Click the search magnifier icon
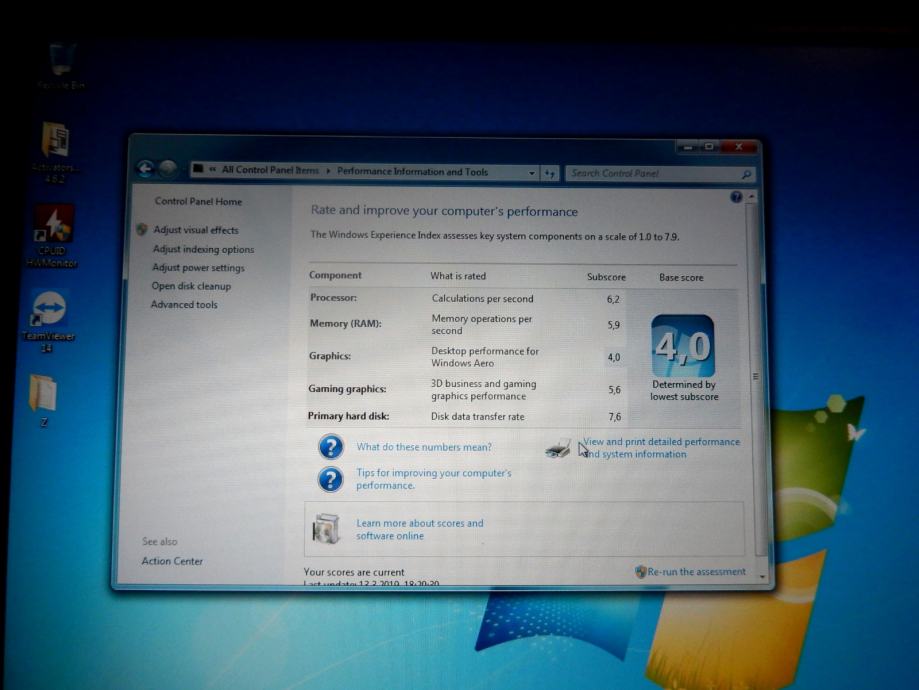This screenshot has height=690, width=919. point(746,174)
